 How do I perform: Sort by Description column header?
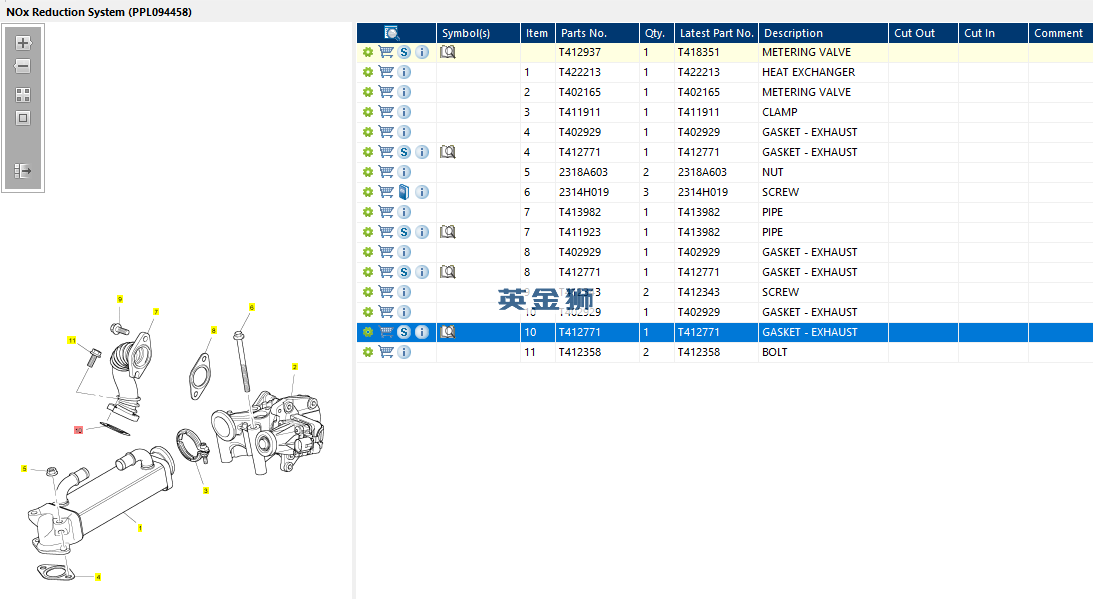823,33
